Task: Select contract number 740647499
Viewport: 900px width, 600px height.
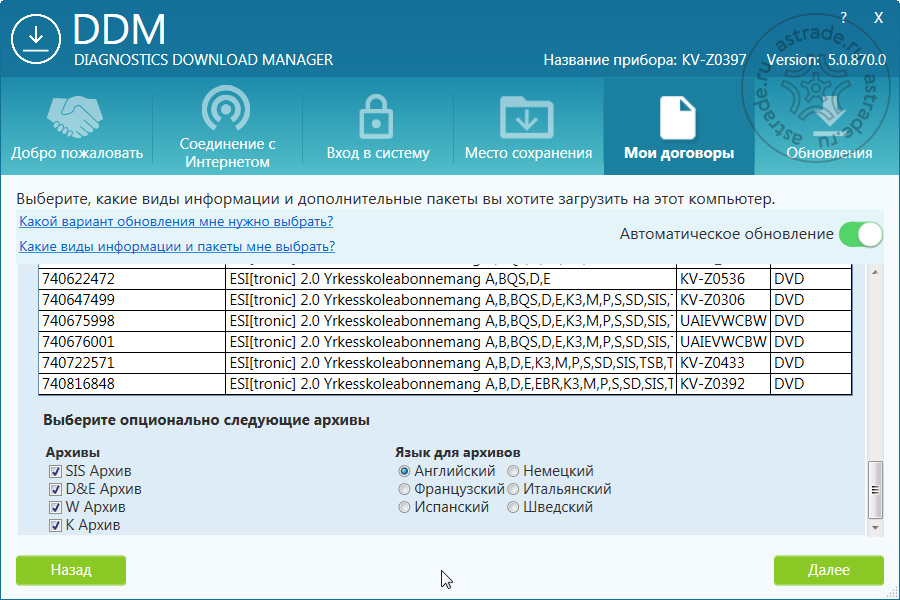Action: [132, 300]
